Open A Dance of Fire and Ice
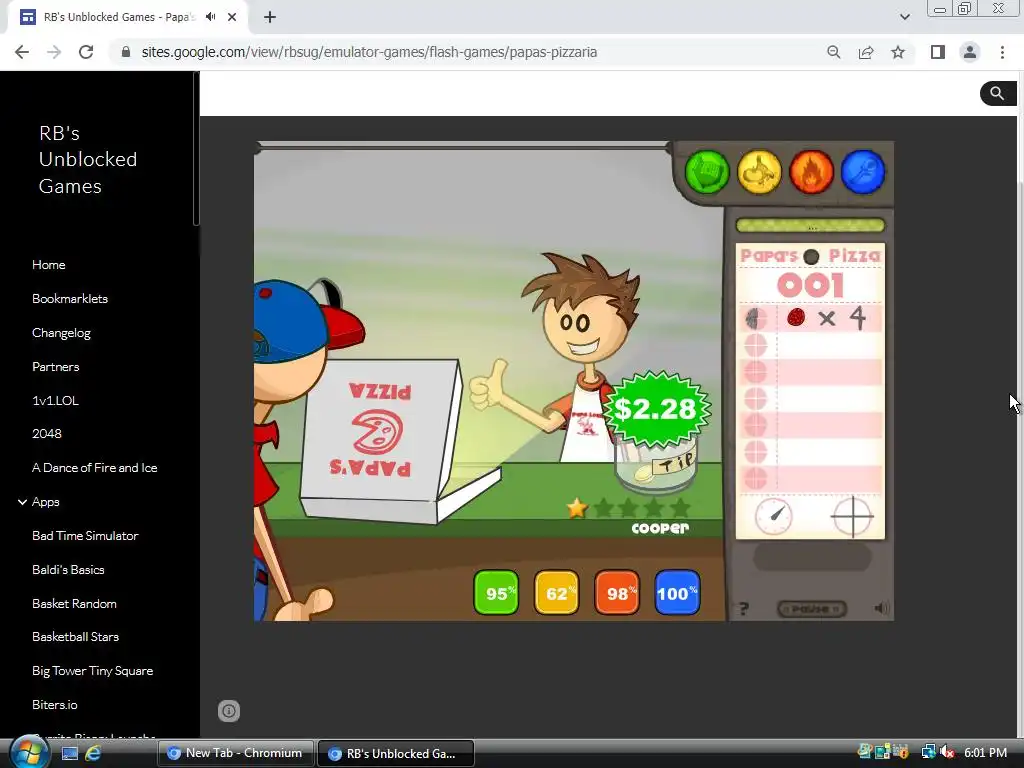Screen dimensions: 1024x768 click(x=95, y=468)
